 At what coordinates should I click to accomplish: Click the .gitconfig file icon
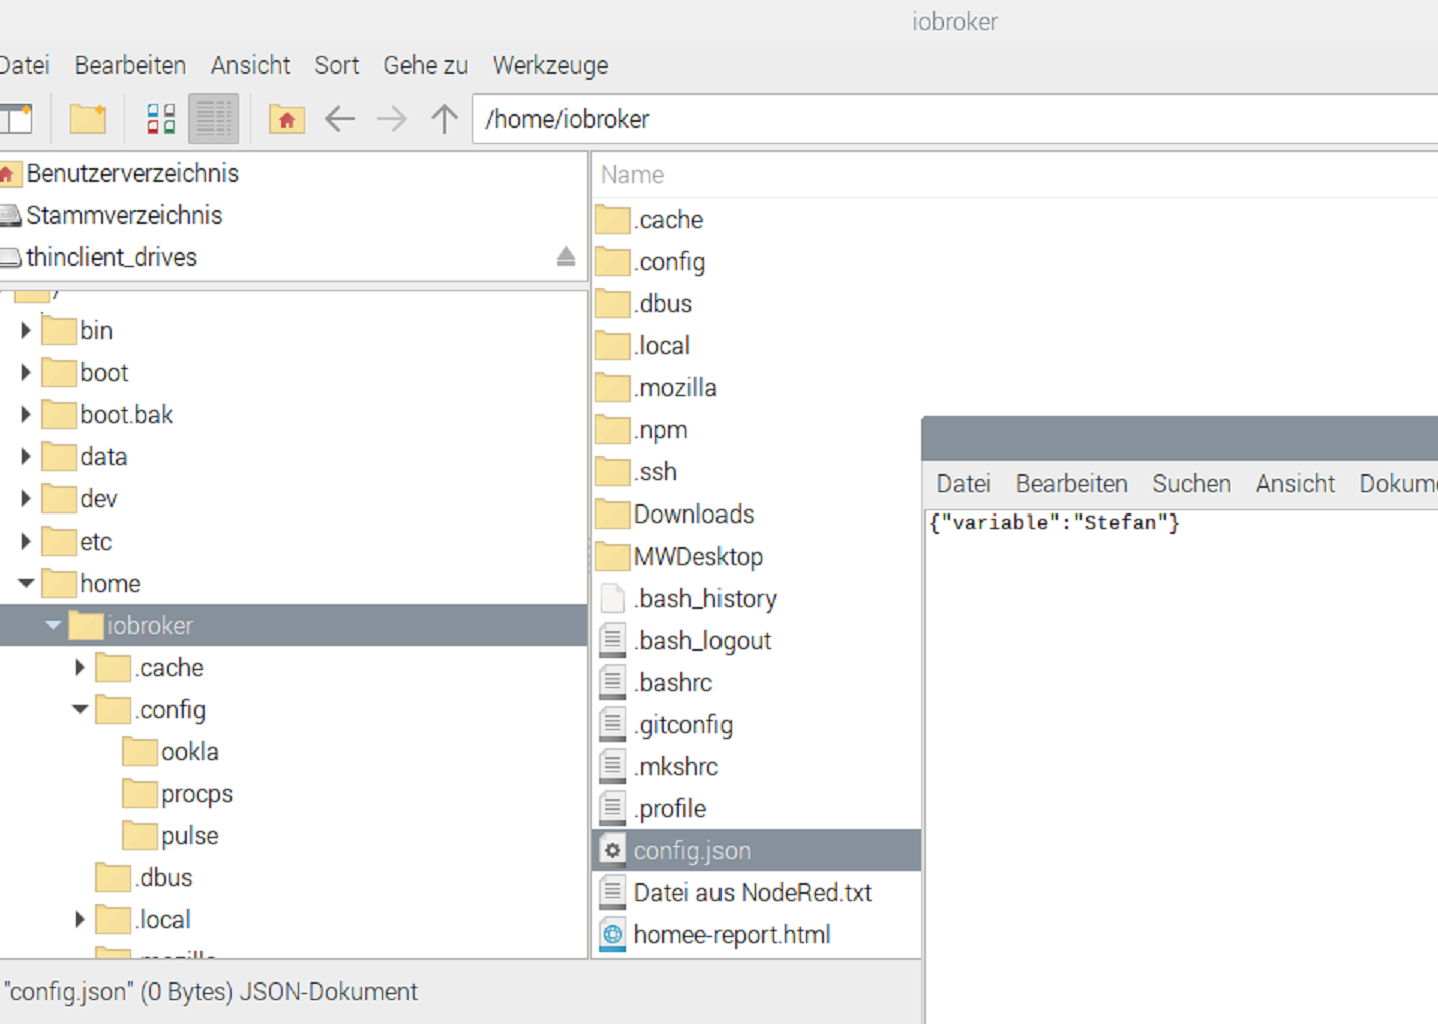coord(613,724)
